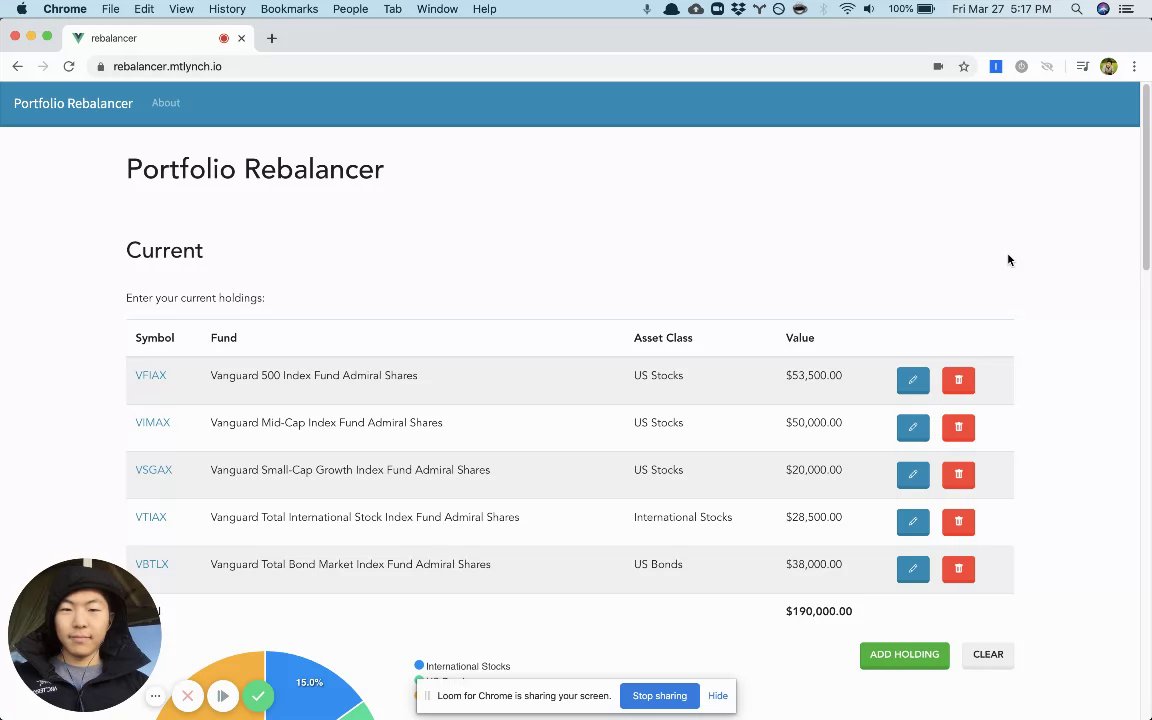Open the History menu
Viewport: 1152px width, 720px height.
227,9
